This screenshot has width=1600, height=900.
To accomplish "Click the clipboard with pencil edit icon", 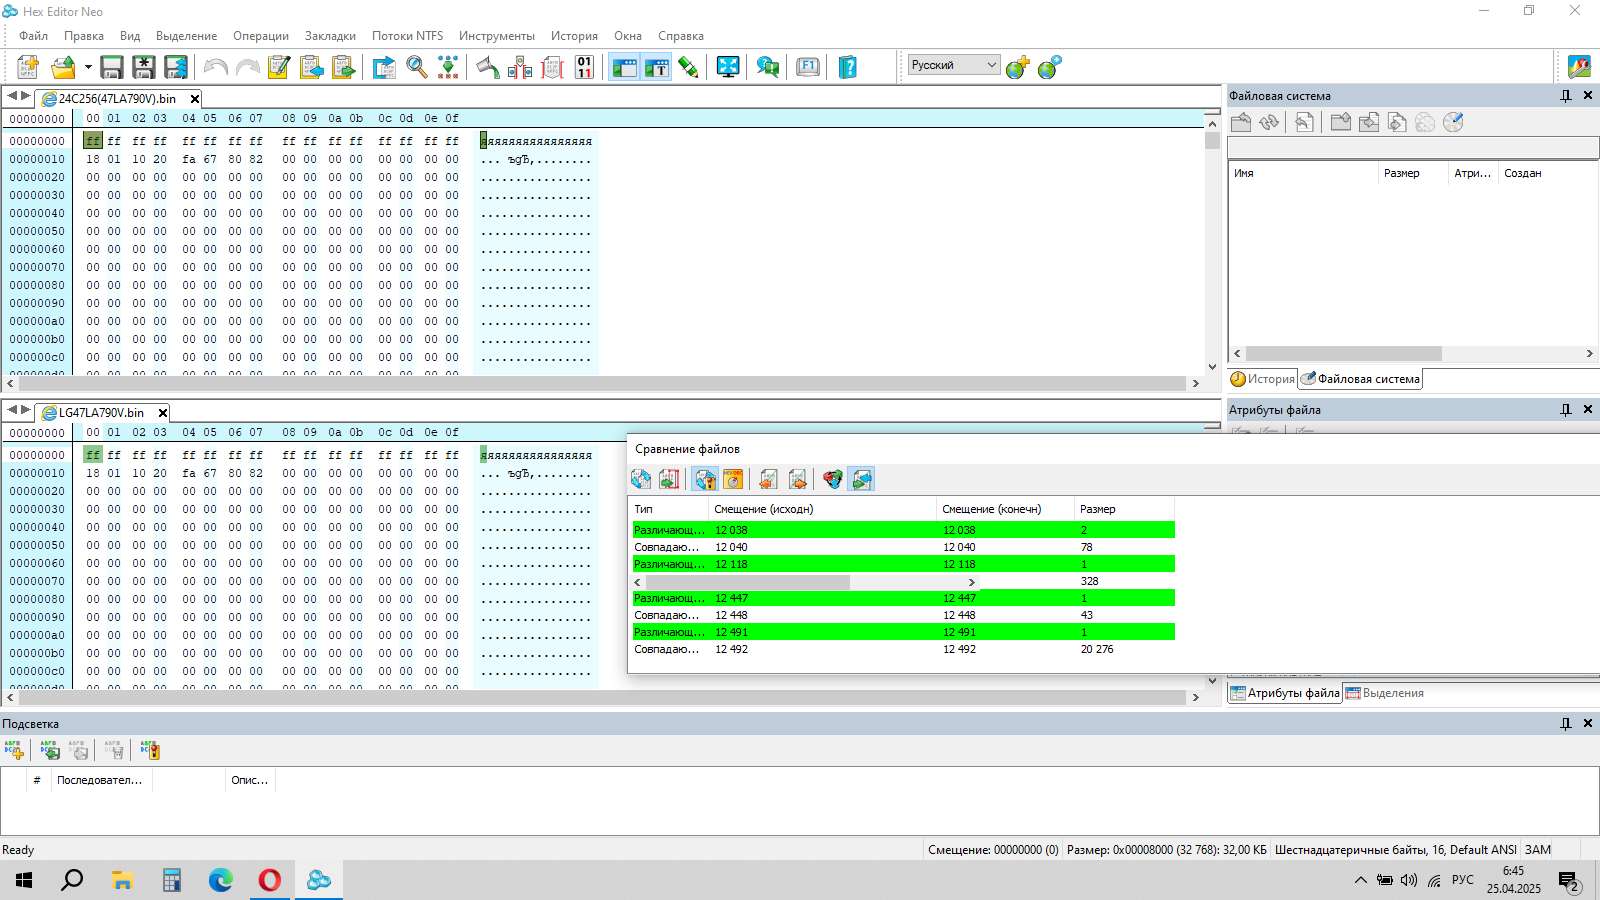I will point(279,67).
